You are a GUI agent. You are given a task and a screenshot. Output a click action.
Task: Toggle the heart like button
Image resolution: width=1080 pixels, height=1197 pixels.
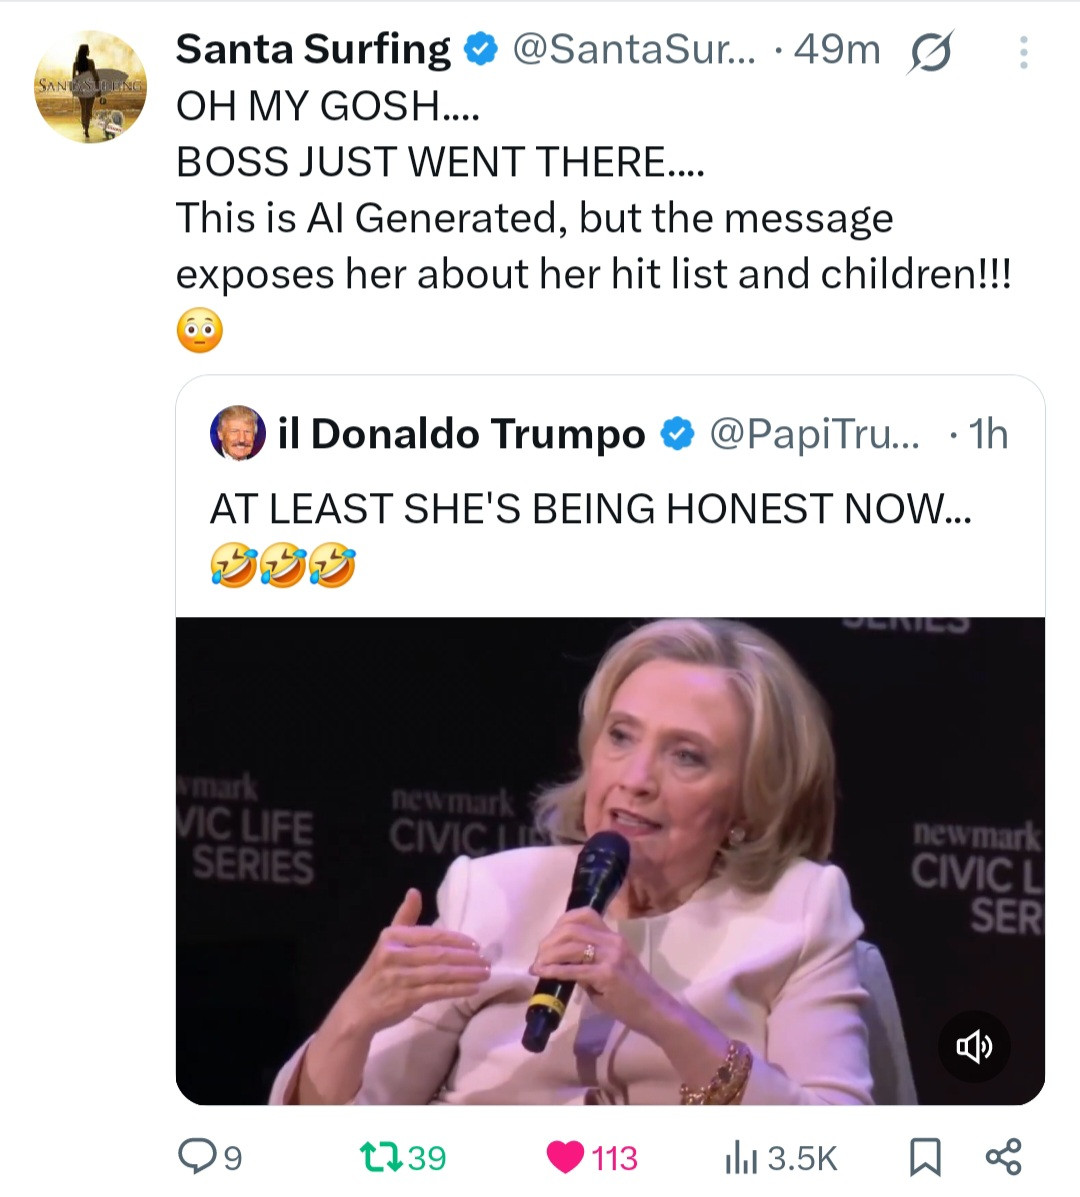566,1157
